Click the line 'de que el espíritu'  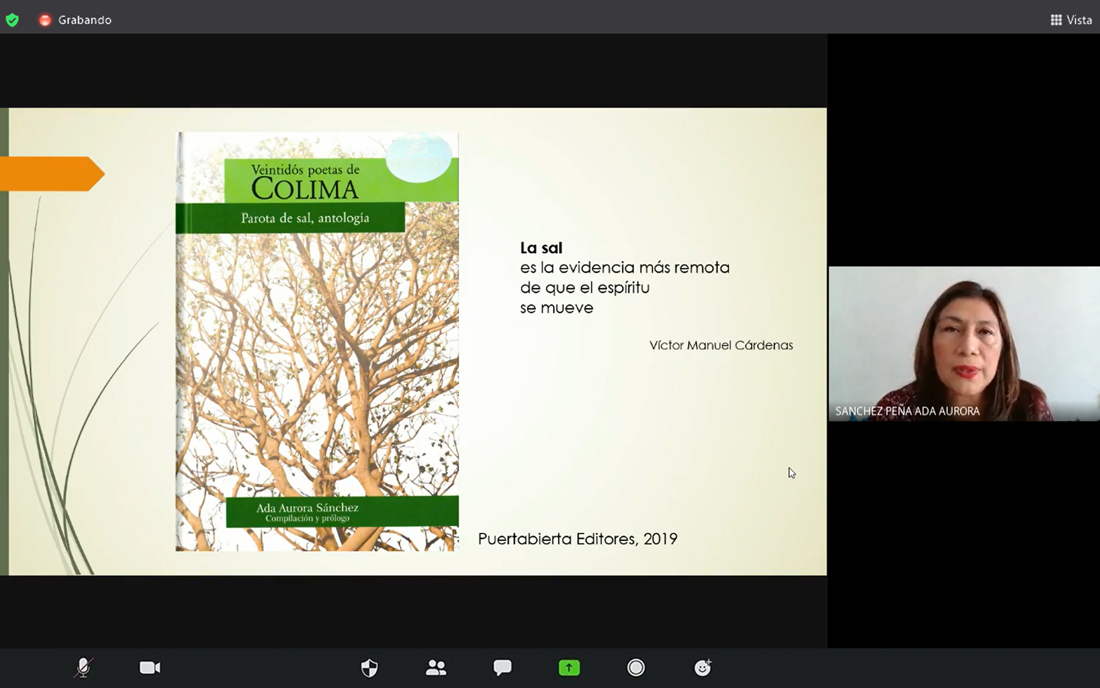pos(584,288)
